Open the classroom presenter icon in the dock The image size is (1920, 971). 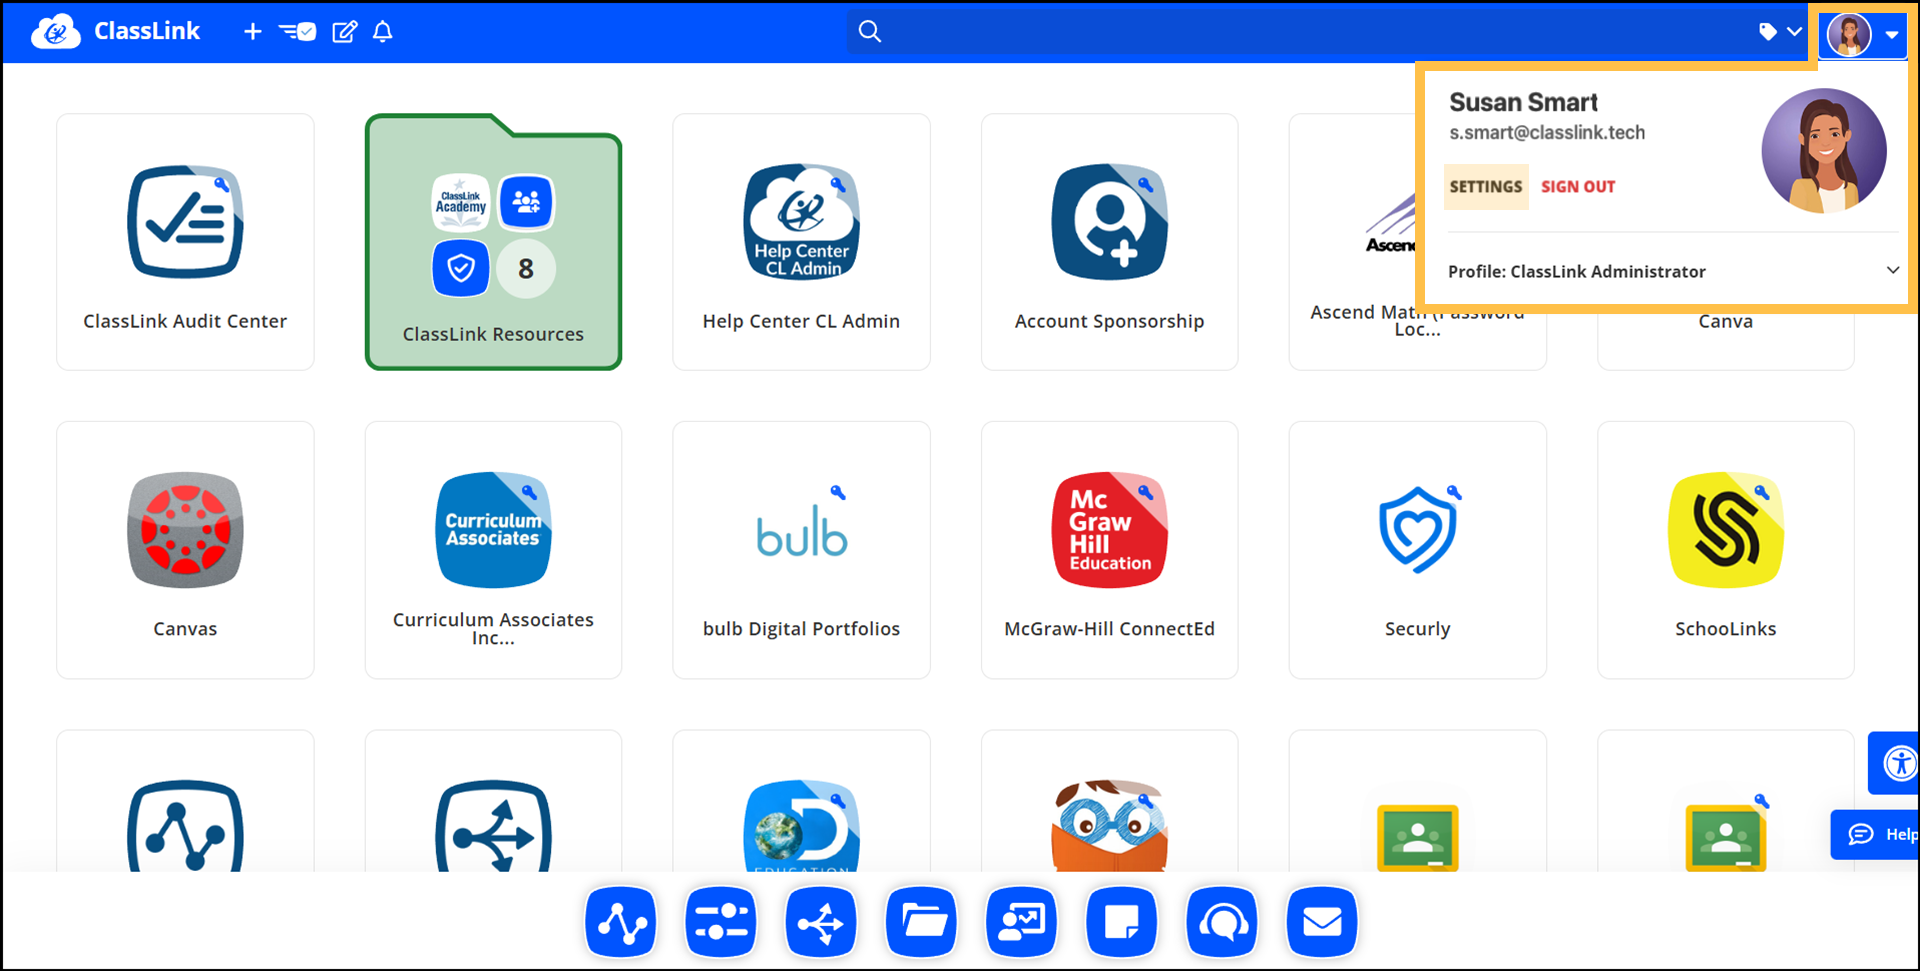[x=1021, y=922]
